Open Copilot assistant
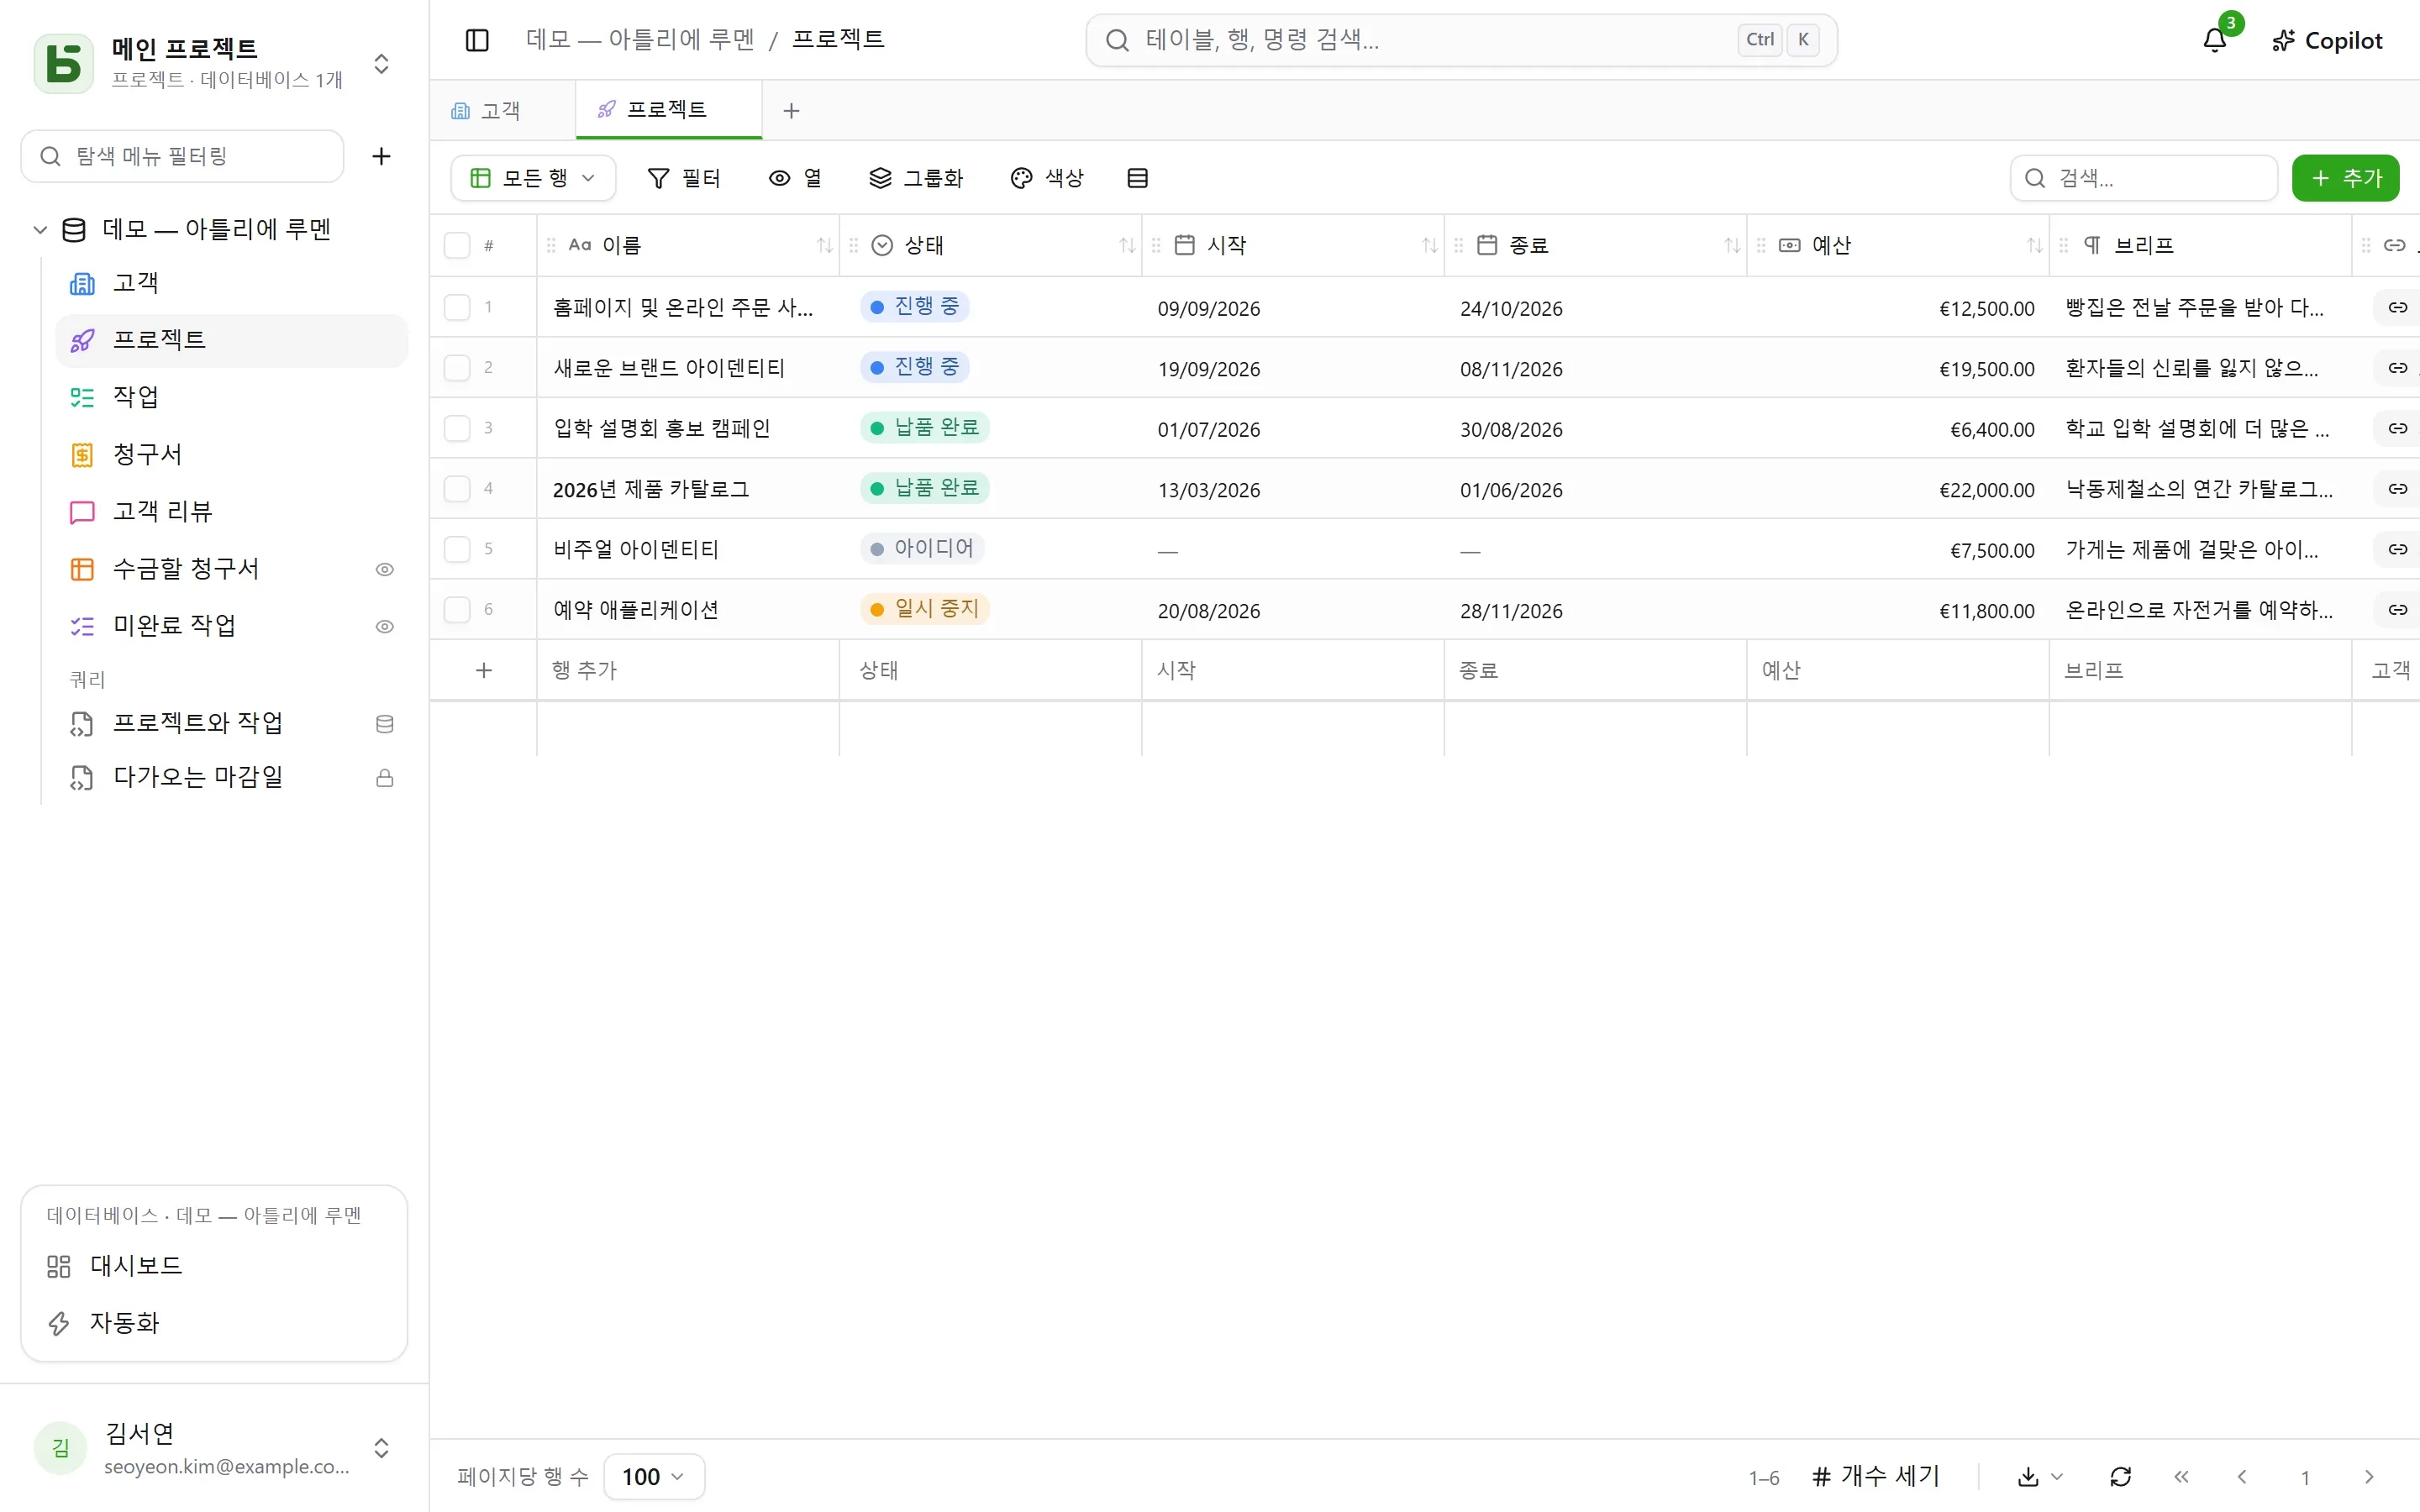 tap(2327, 40)
